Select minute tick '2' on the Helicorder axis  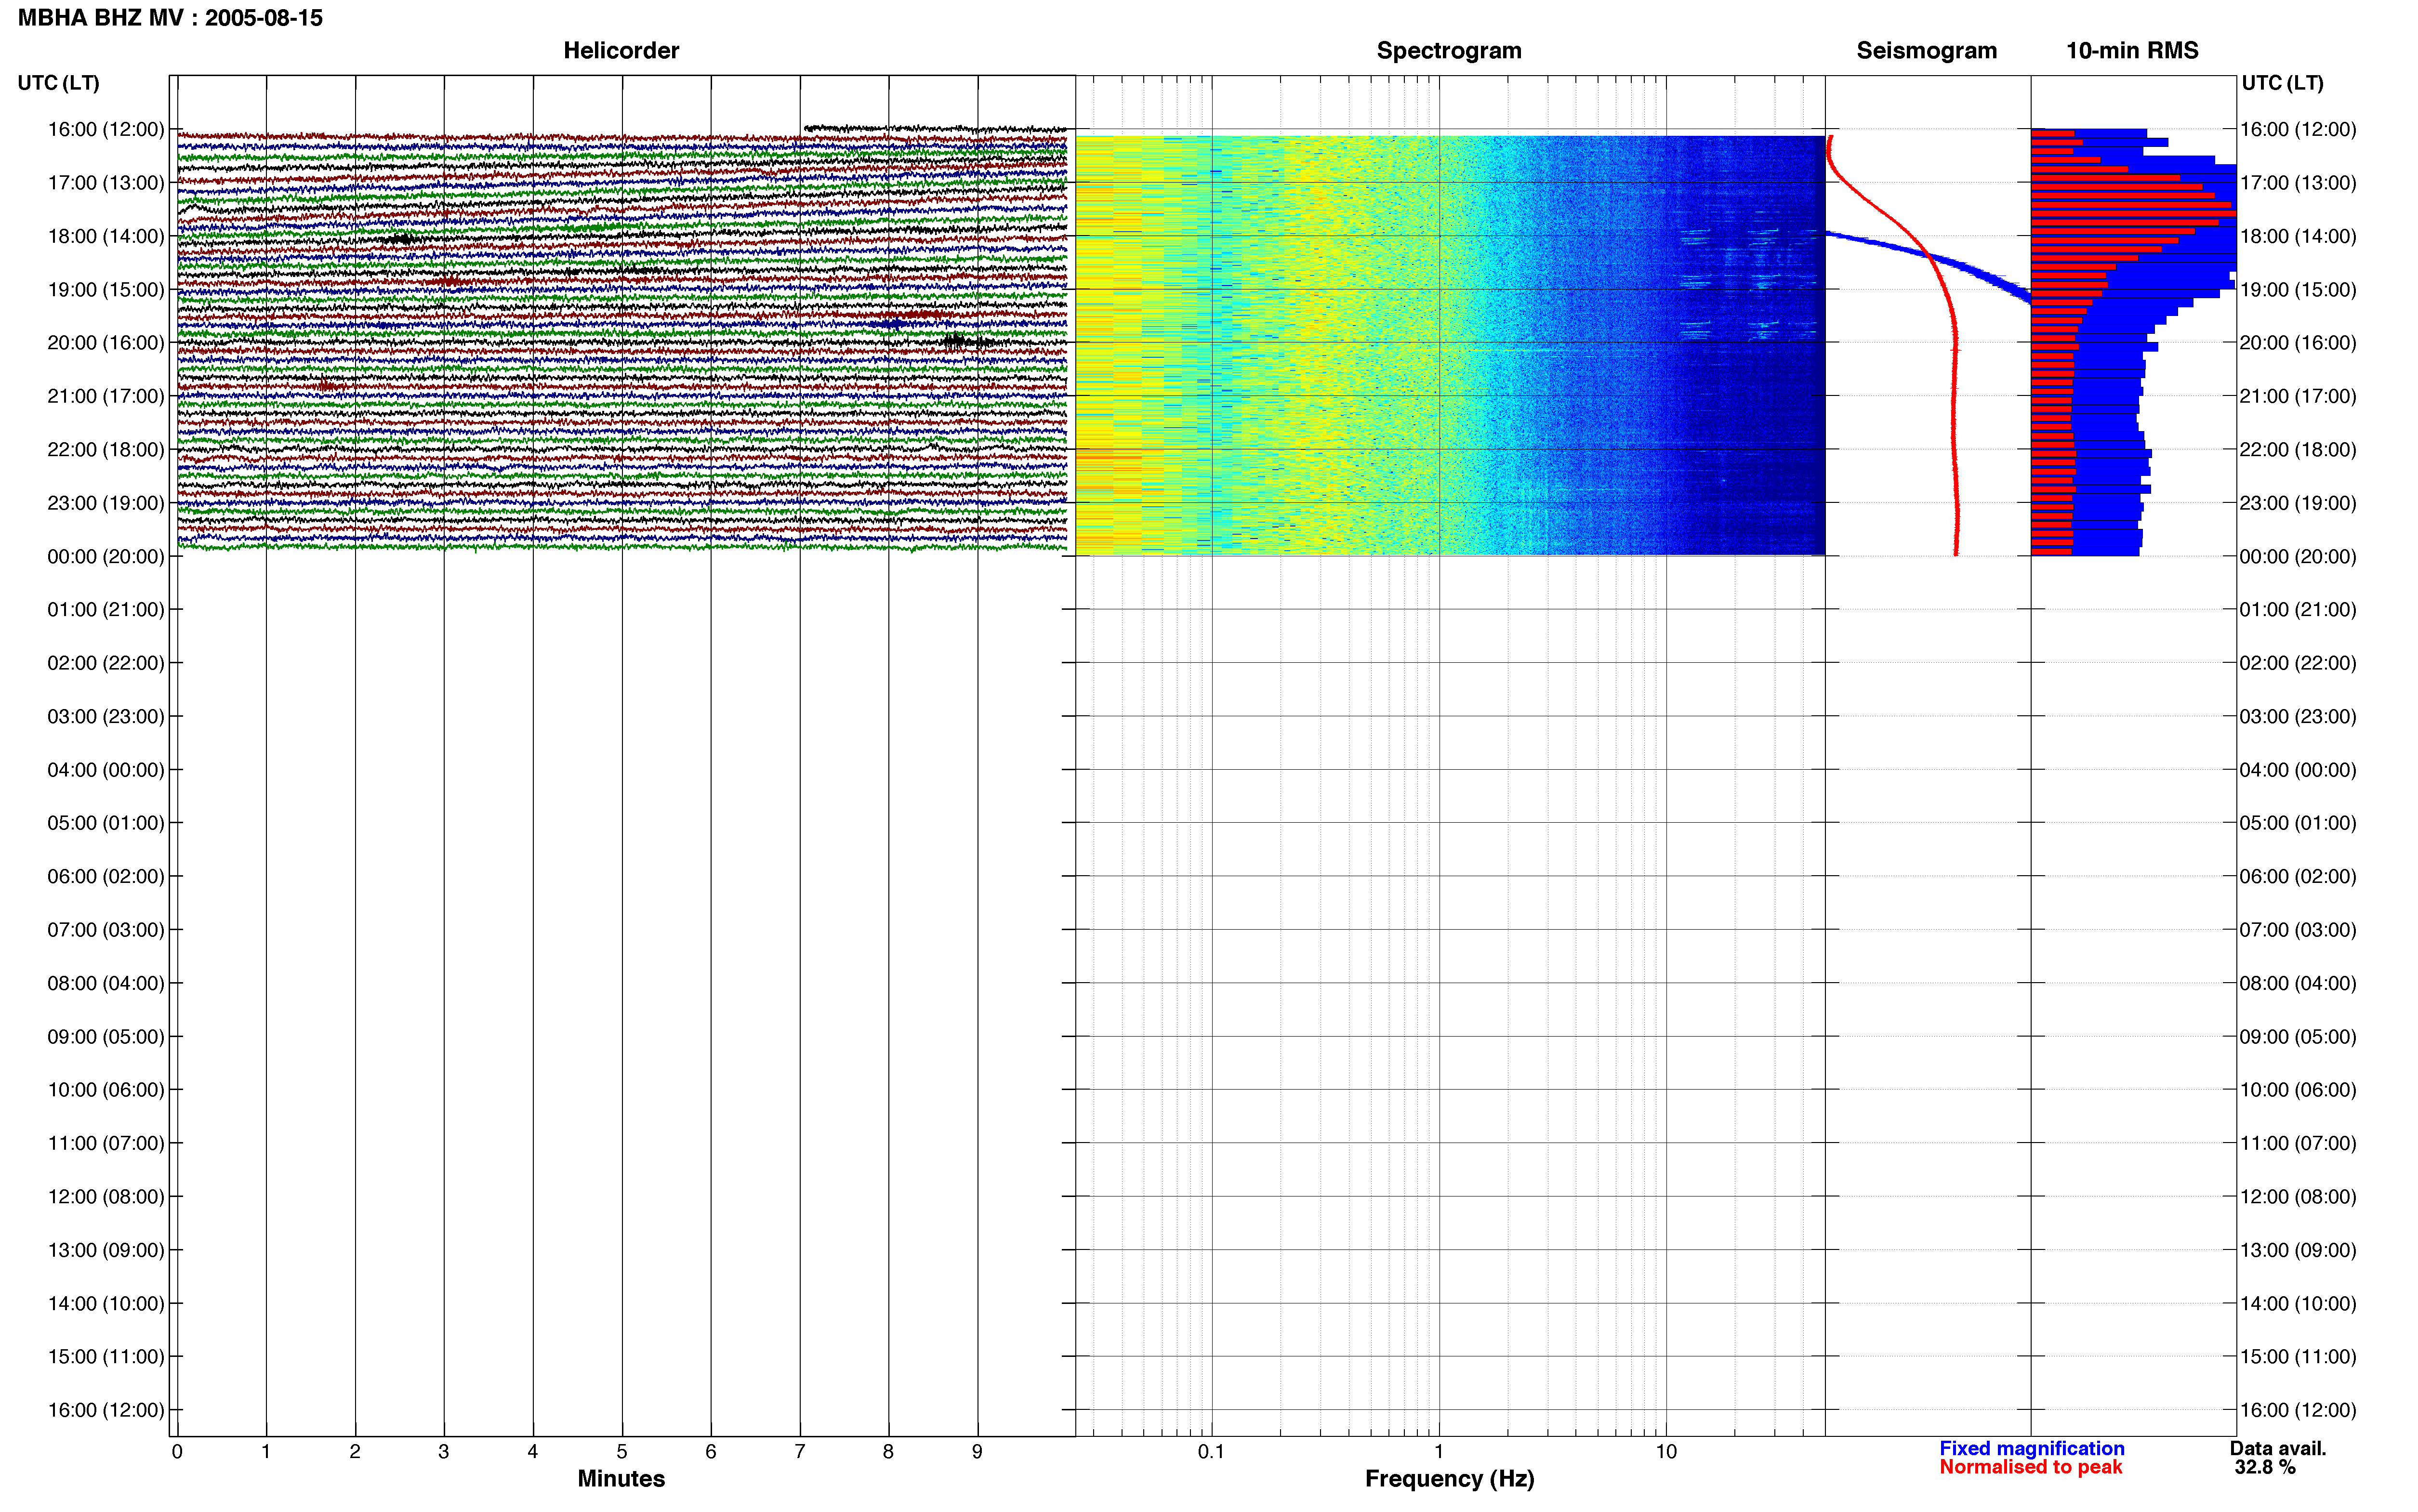pyautogui.click(x=355, y=1452)
